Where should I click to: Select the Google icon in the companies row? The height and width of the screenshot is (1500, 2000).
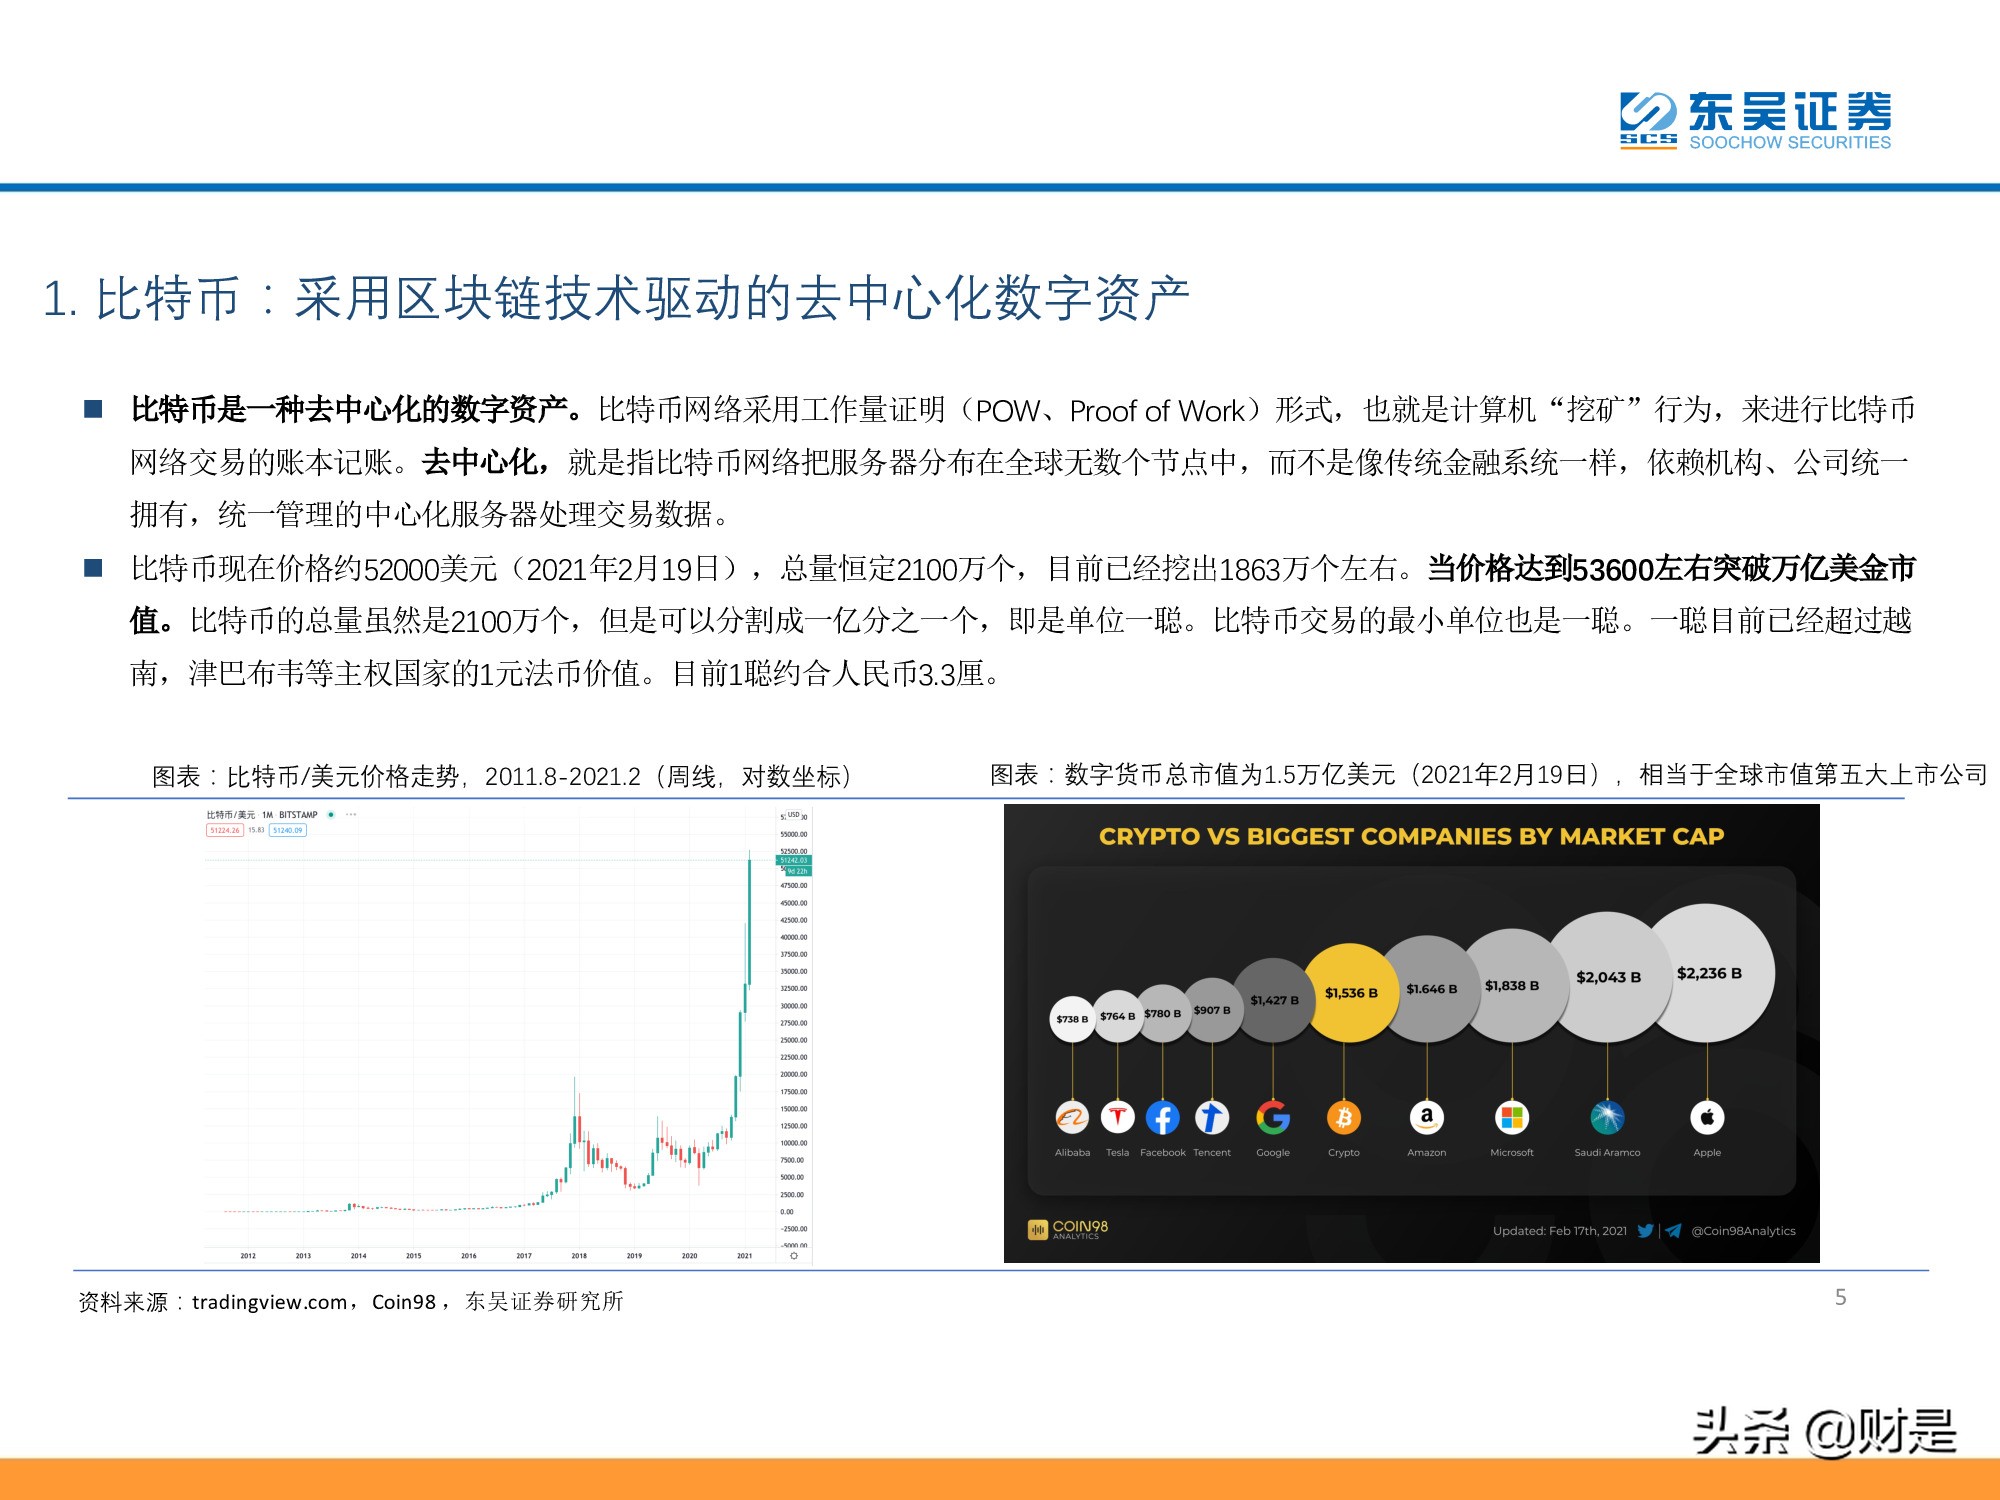[x=1274, y=1118]
